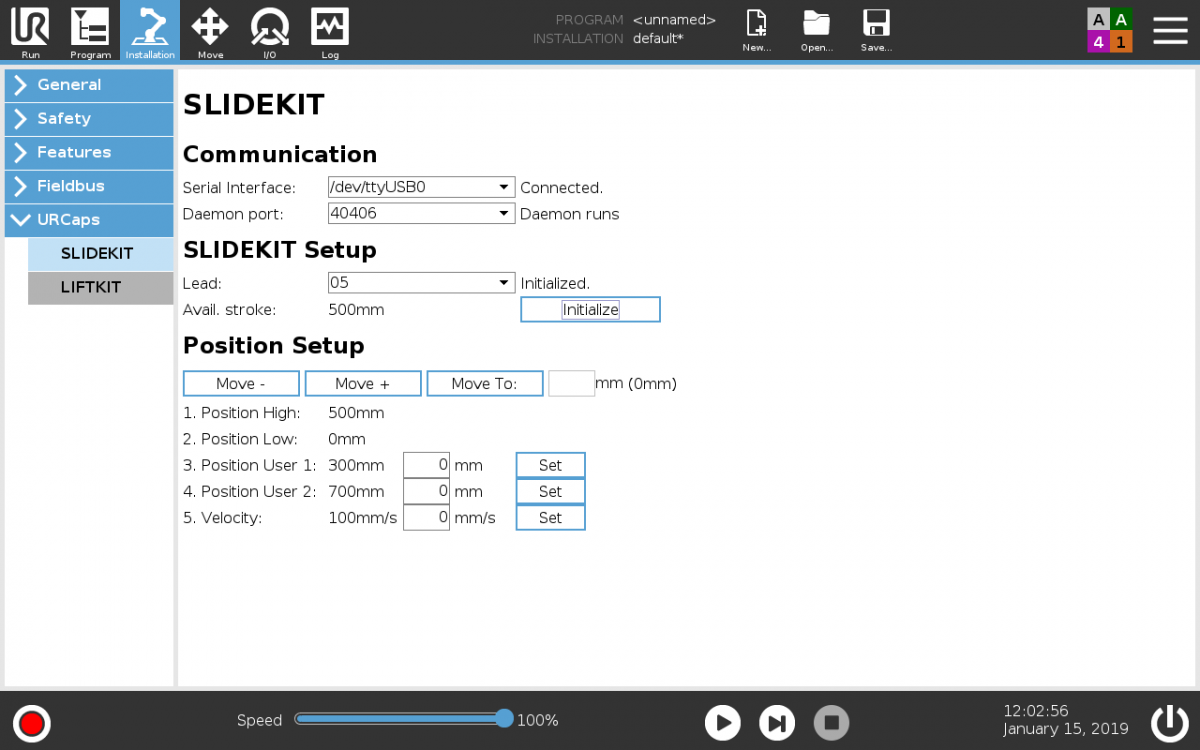Click the checksum AA41 indicator

tap(1110, 30)
